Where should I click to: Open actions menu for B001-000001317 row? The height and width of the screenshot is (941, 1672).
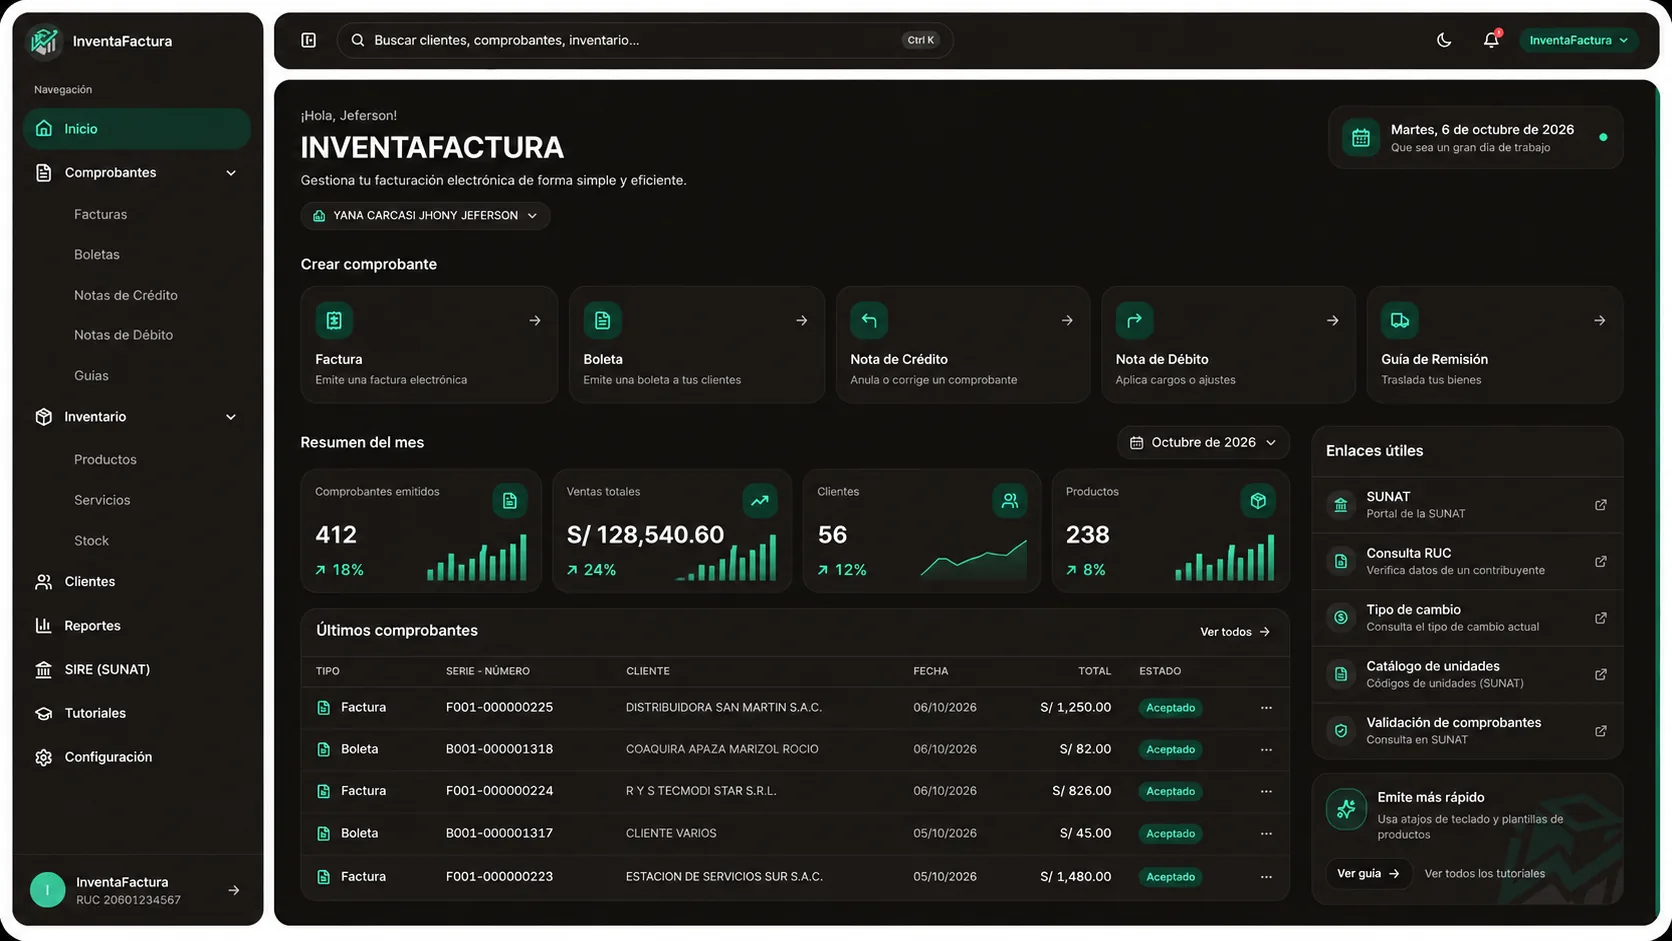(x=1267, y=834)
